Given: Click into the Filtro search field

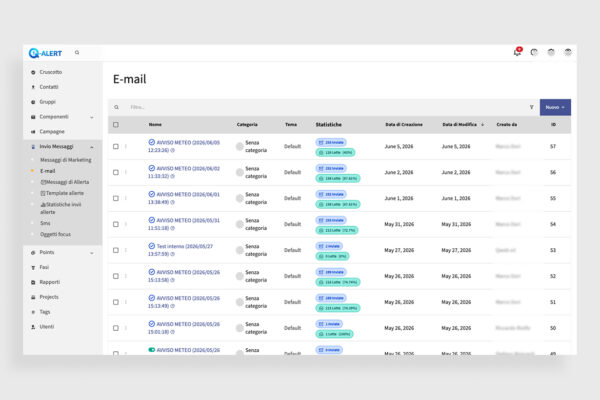Looking at the screenshot, I should tap(327, 107).
